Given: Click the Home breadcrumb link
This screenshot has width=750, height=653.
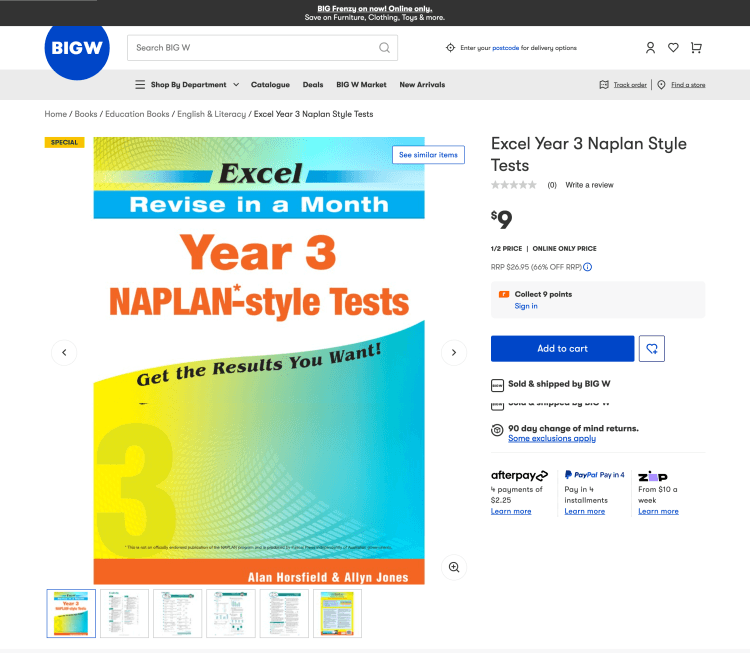Looking at the screenshot, I should [x=55, y=114].
